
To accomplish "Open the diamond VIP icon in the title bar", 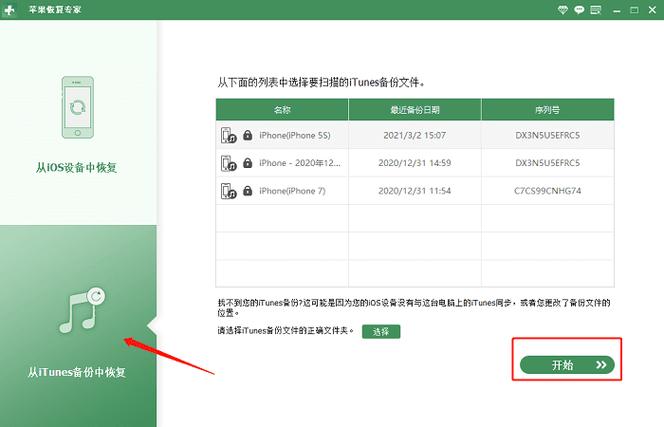I will tap(562, 10).
